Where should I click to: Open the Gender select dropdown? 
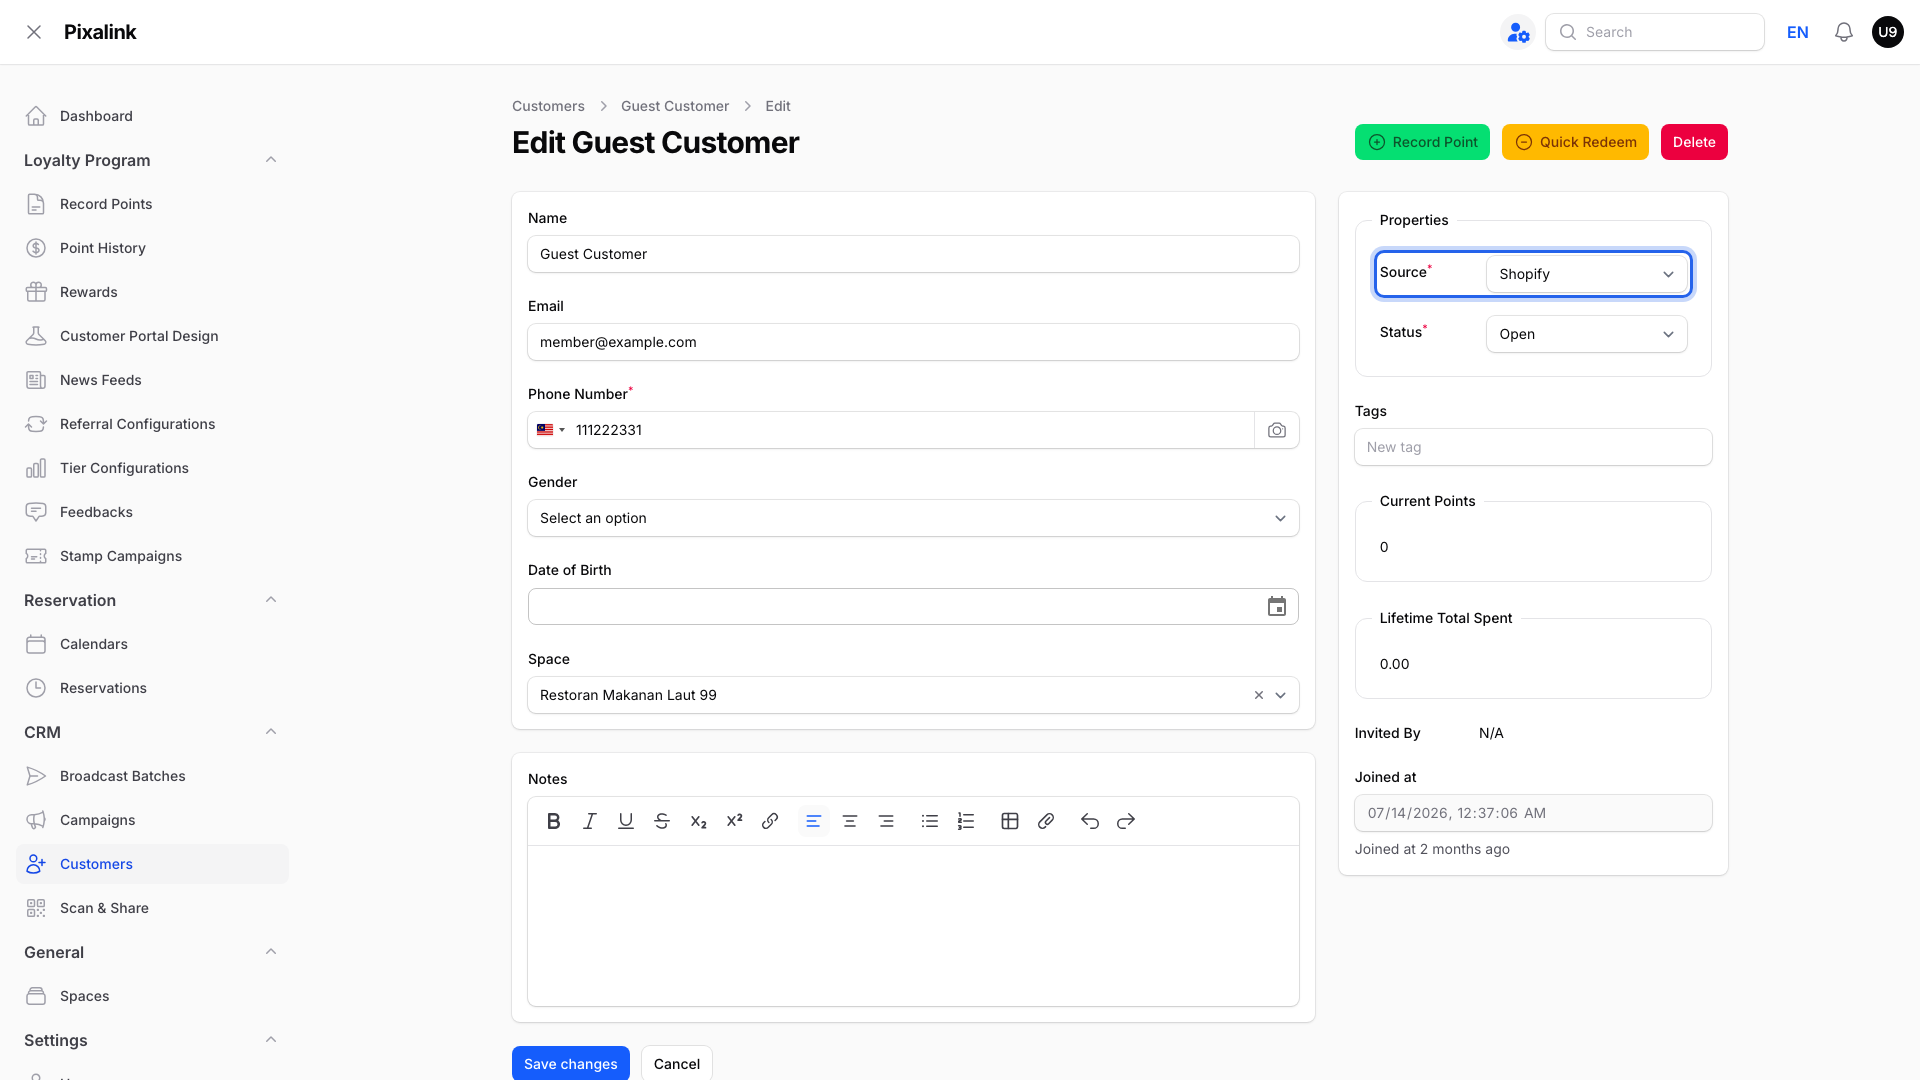tap(913, 518)
